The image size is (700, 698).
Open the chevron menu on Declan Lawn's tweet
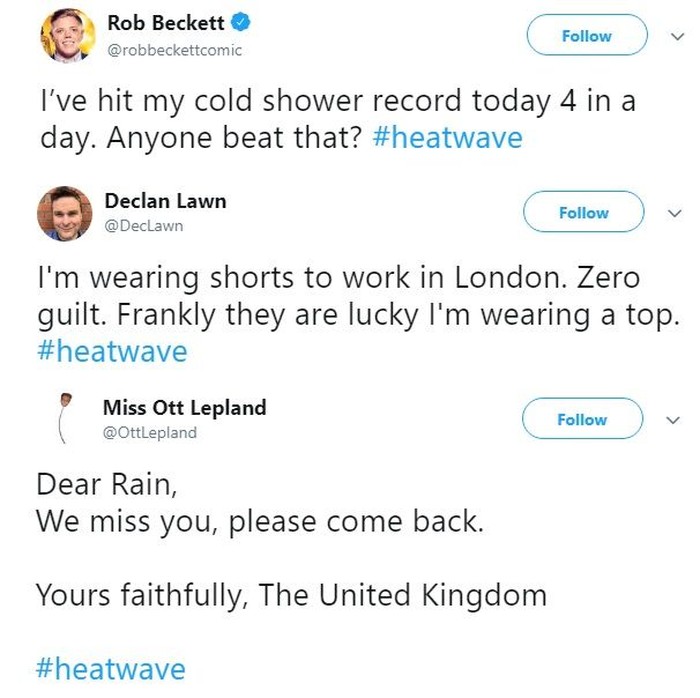click(674, 213)
